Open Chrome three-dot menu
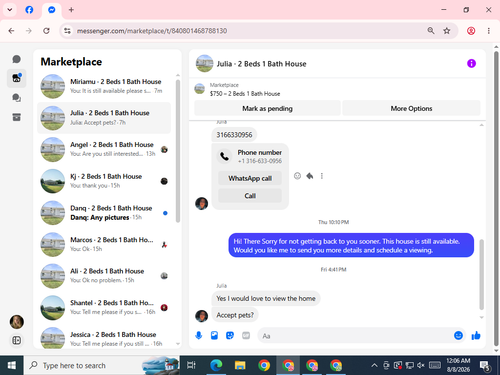The height and width of the screenshot is (375, 500). point(489,31)
